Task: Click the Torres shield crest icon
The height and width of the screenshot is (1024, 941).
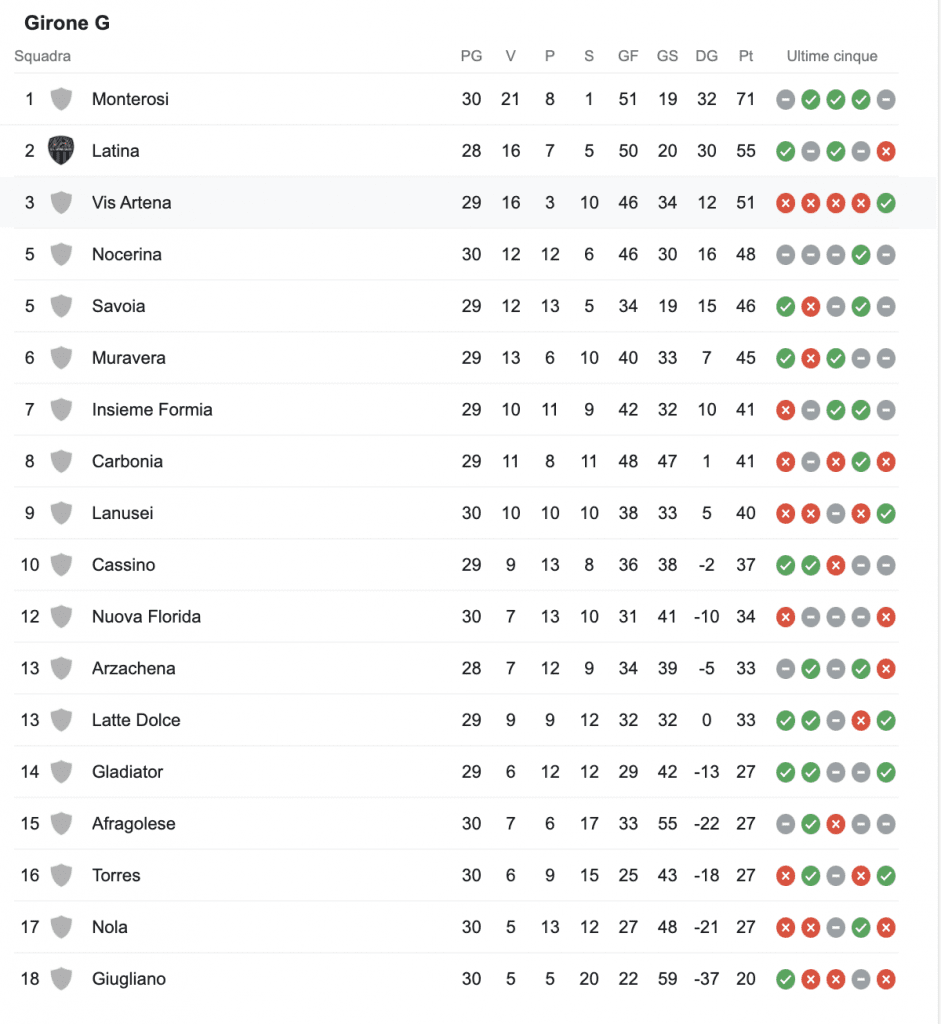Action: [x=61, y=875]
